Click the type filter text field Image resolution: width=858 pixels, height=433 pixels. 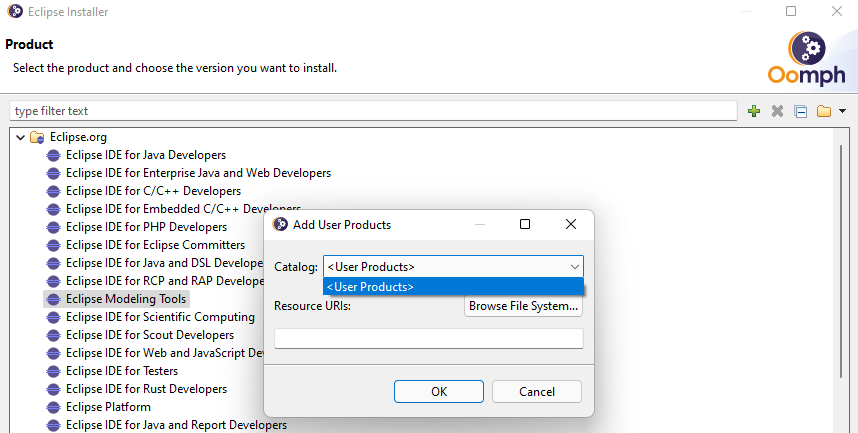coord(373,111)
